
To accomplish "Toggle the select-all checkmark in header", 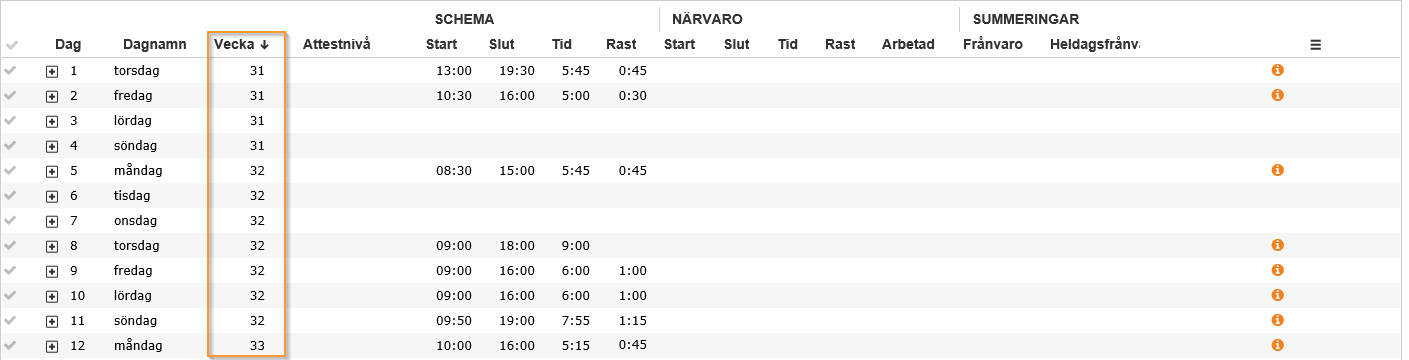I will (x=11, y=45).
